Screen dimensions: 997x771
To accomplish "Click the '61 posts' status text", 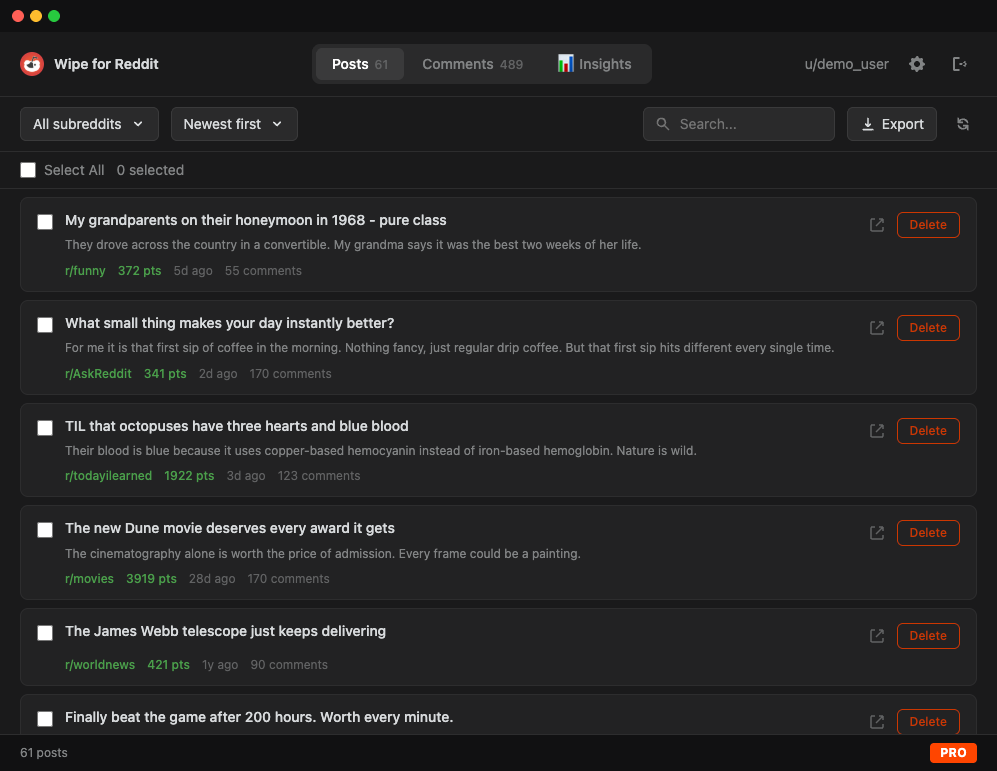I will (44, 753).
